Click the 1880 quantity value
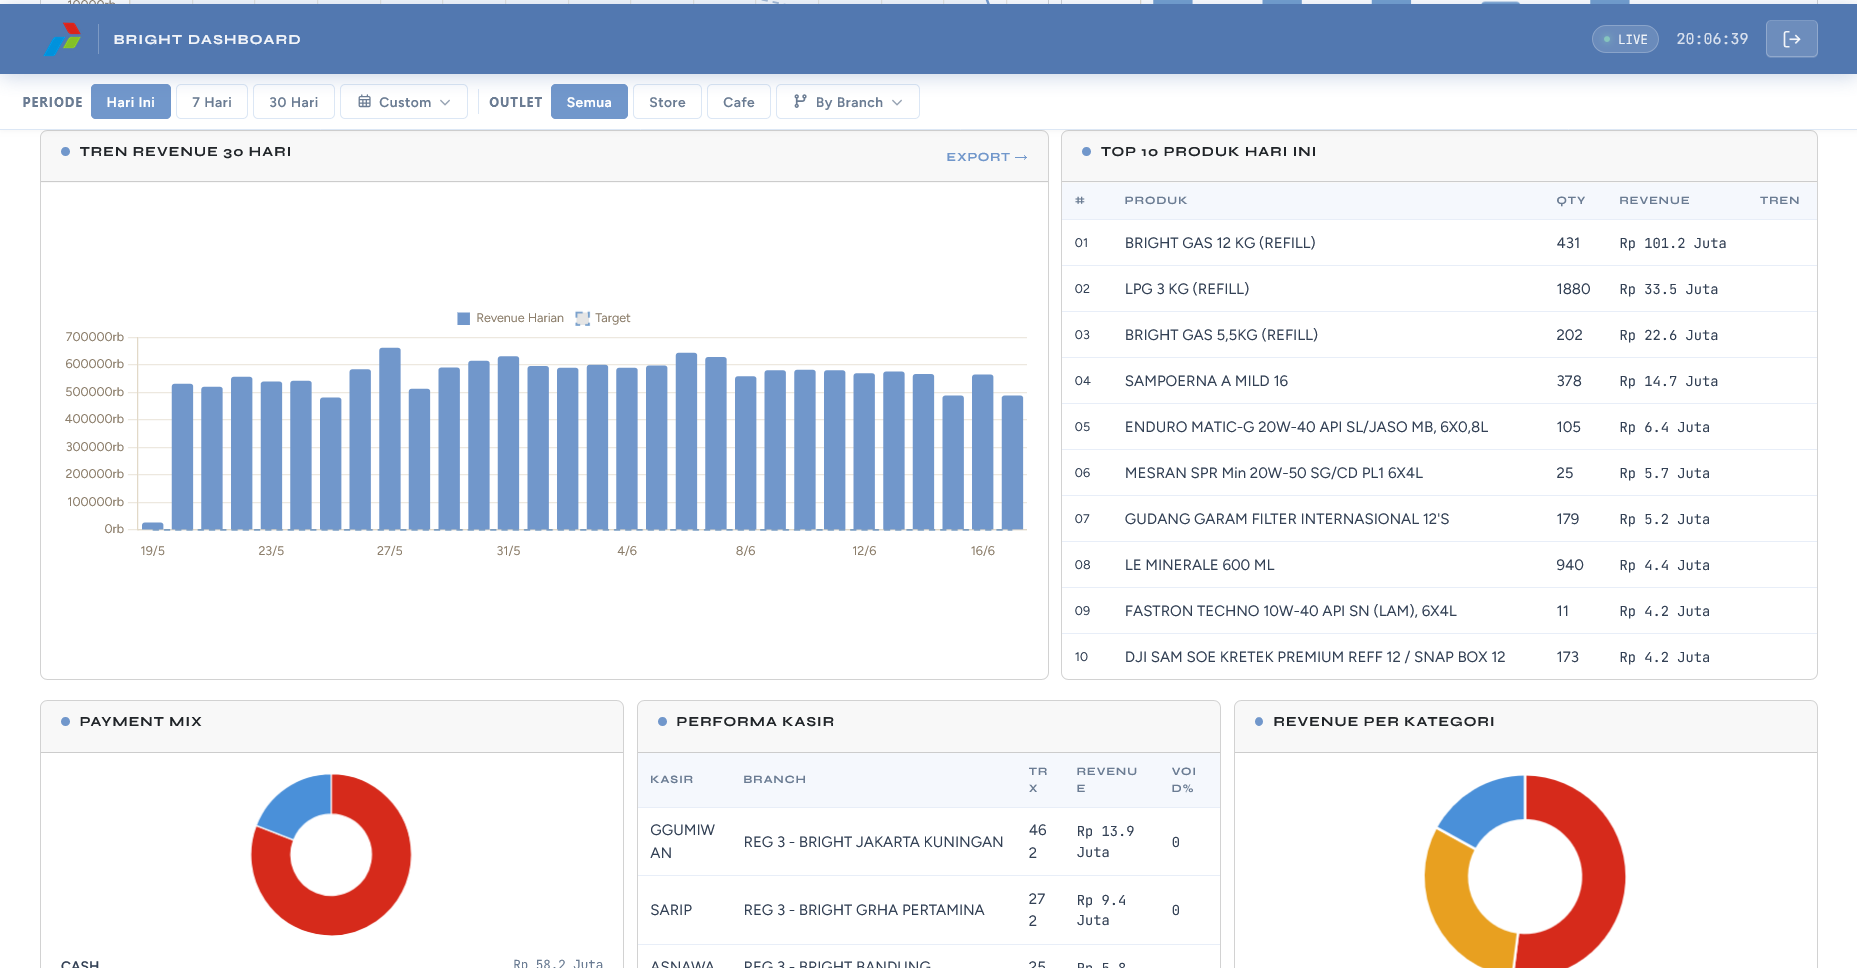Screen dimensions: 1857x968 pyautogui.click(x=1573, y=289)
